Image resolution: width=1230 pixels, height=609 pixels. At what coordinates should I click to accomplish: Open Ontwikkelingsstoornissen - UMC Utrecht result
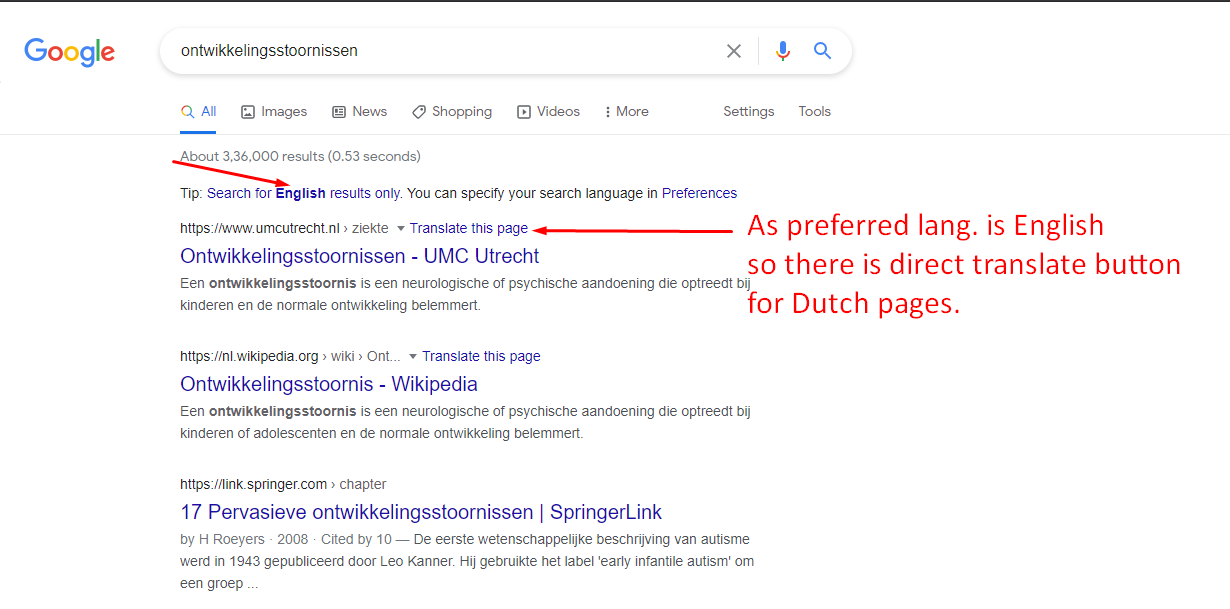[360, 256]
